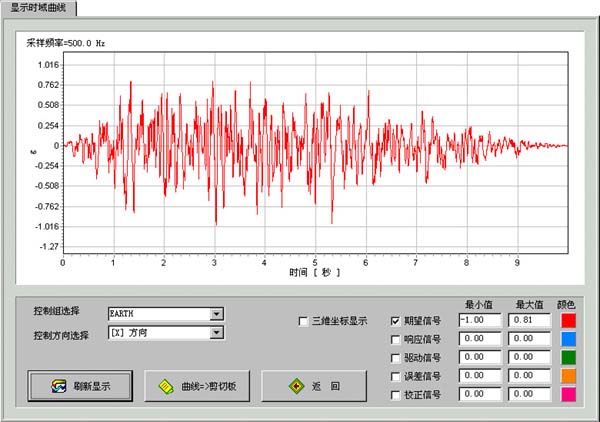Click the diamond icon on 返回 button
The height and width of the screenshot is (422, 600).
[296, 385]
